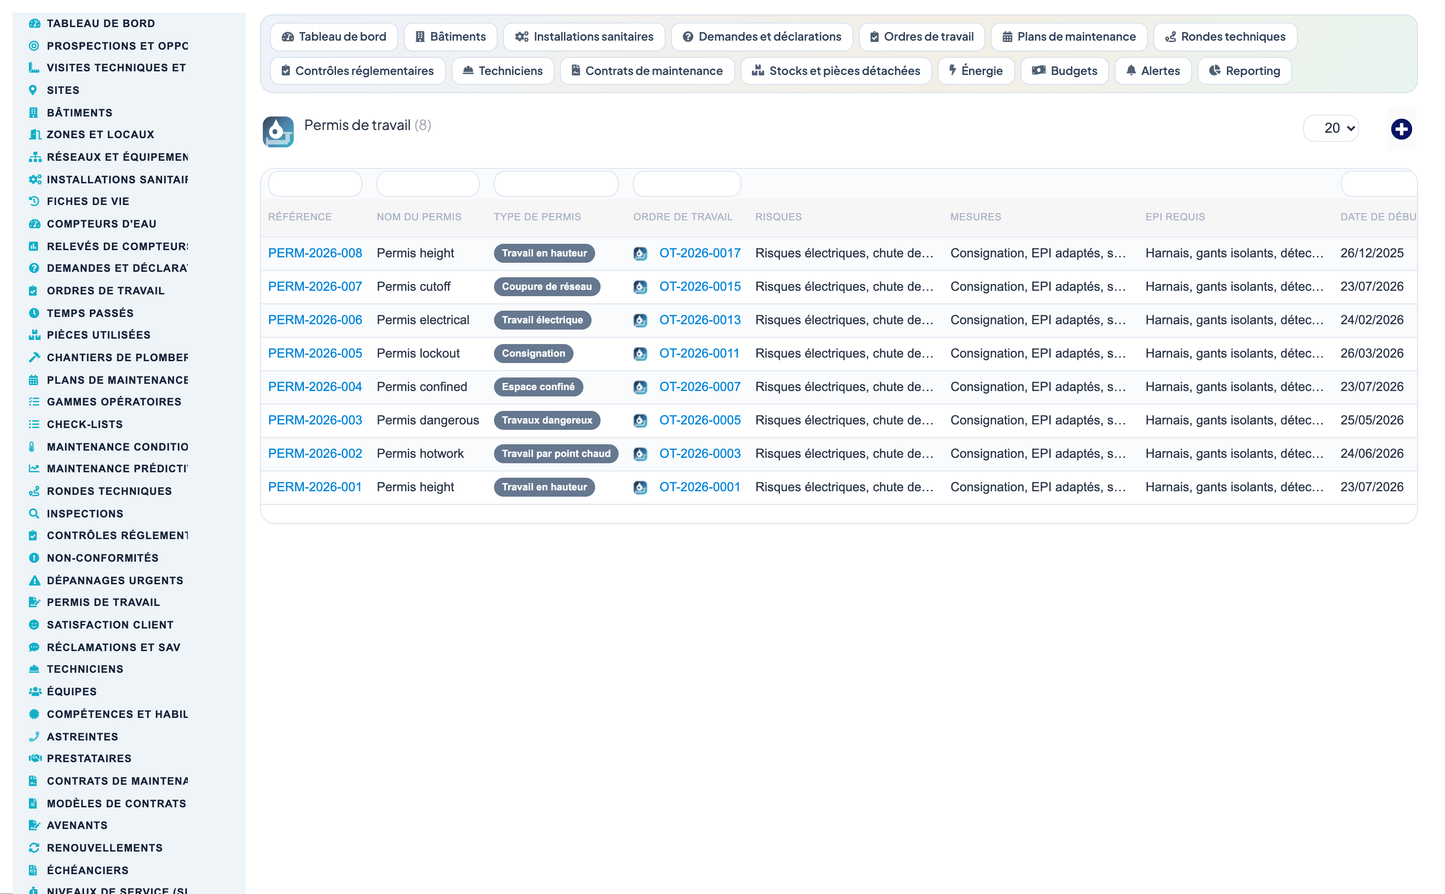Click the Type de permis filter field
The image size is (1445, 894).
click(556, 184)
